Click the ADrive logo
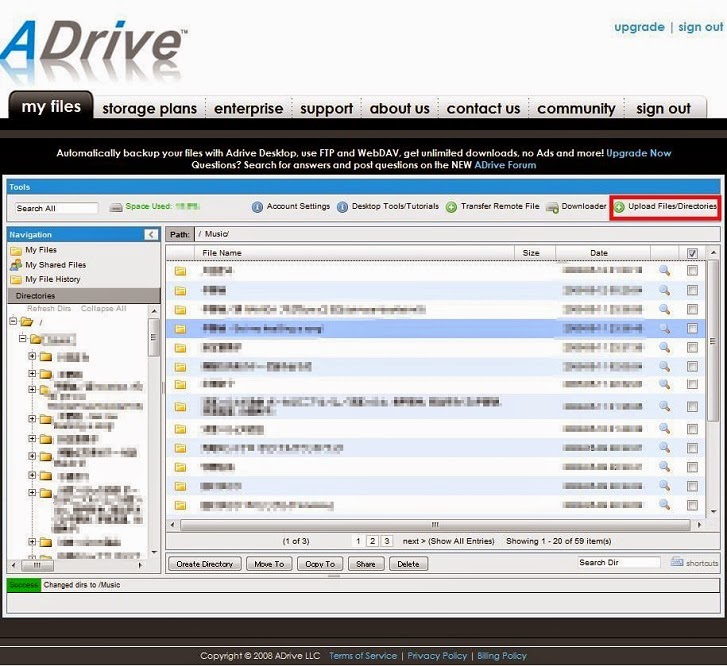This screenshot has height=666, width=727. pyautogui.click(x=94, y=50)
